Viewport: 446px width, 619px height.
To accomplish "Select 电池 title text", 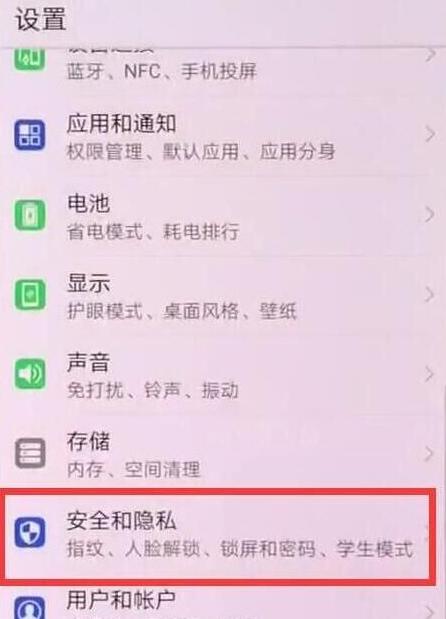I will (88, 204).
